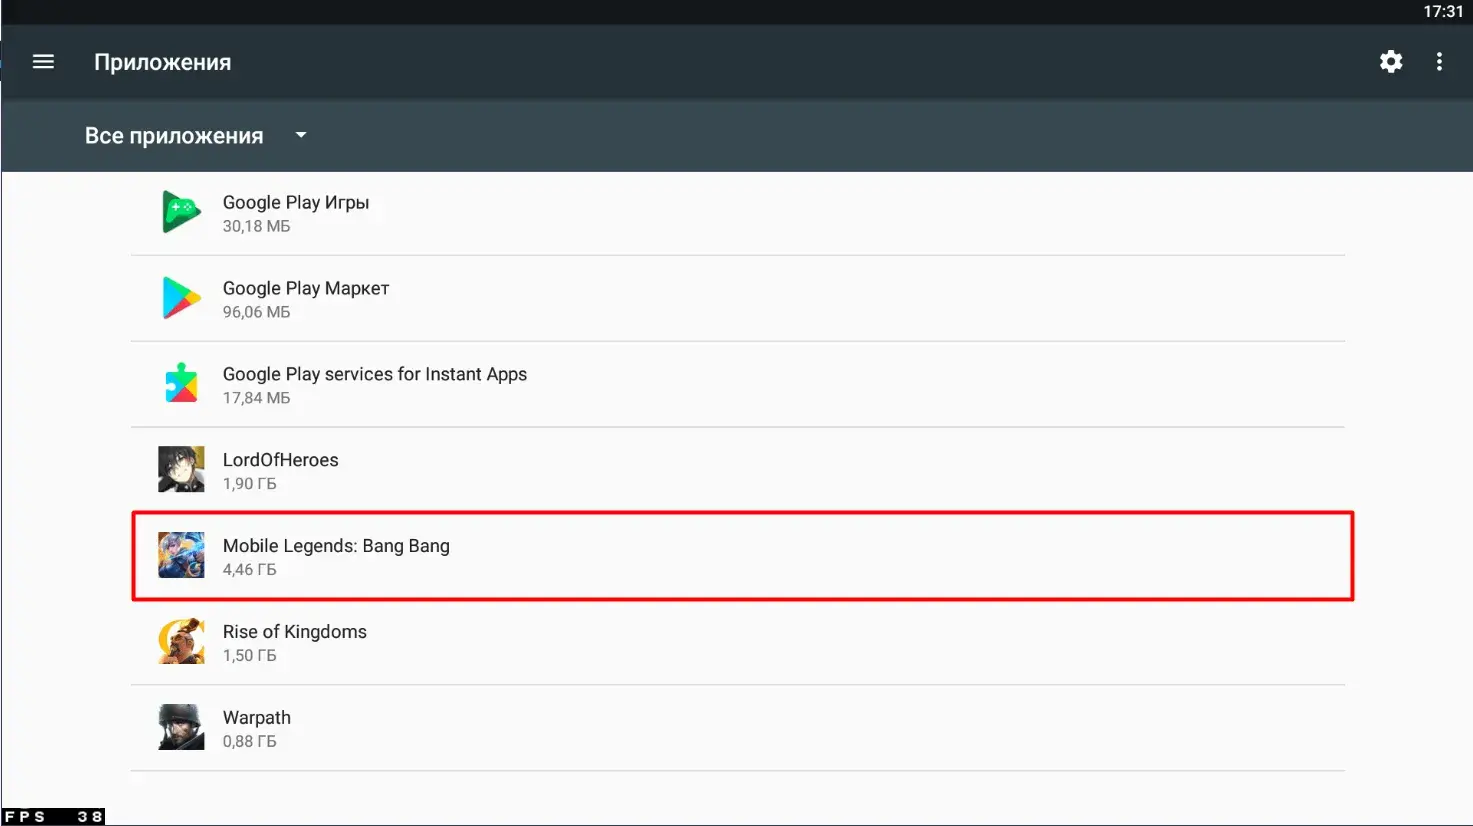Screen dimensions: 1473x826
Task: Click the 1,50 ГБ size label
Action: (x=249, y=656)
